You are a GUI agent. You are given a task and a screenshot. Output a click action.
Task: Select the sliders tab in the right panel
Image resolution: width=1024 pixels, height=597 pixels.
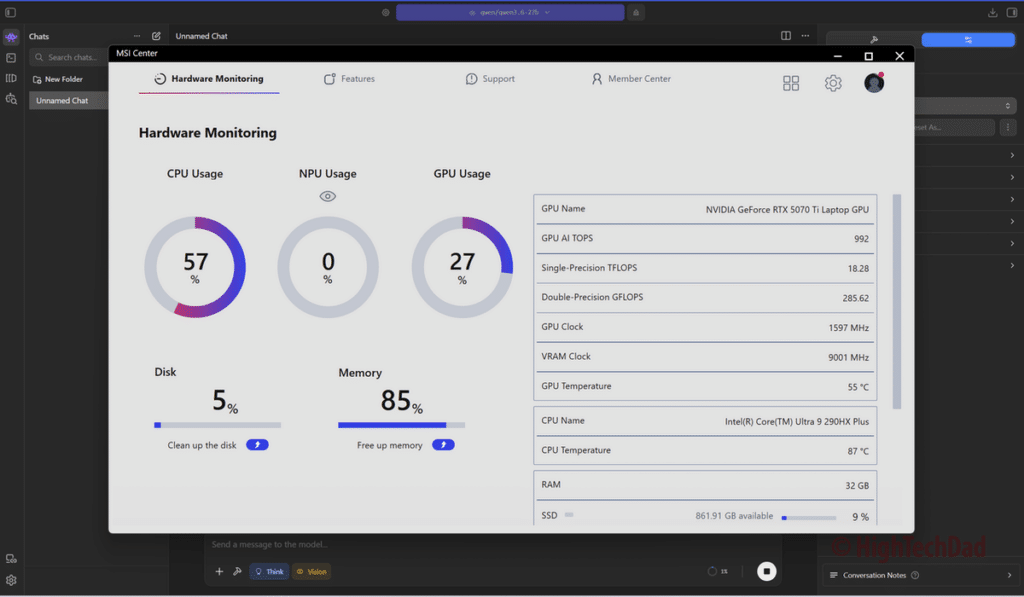pos(968,40)
